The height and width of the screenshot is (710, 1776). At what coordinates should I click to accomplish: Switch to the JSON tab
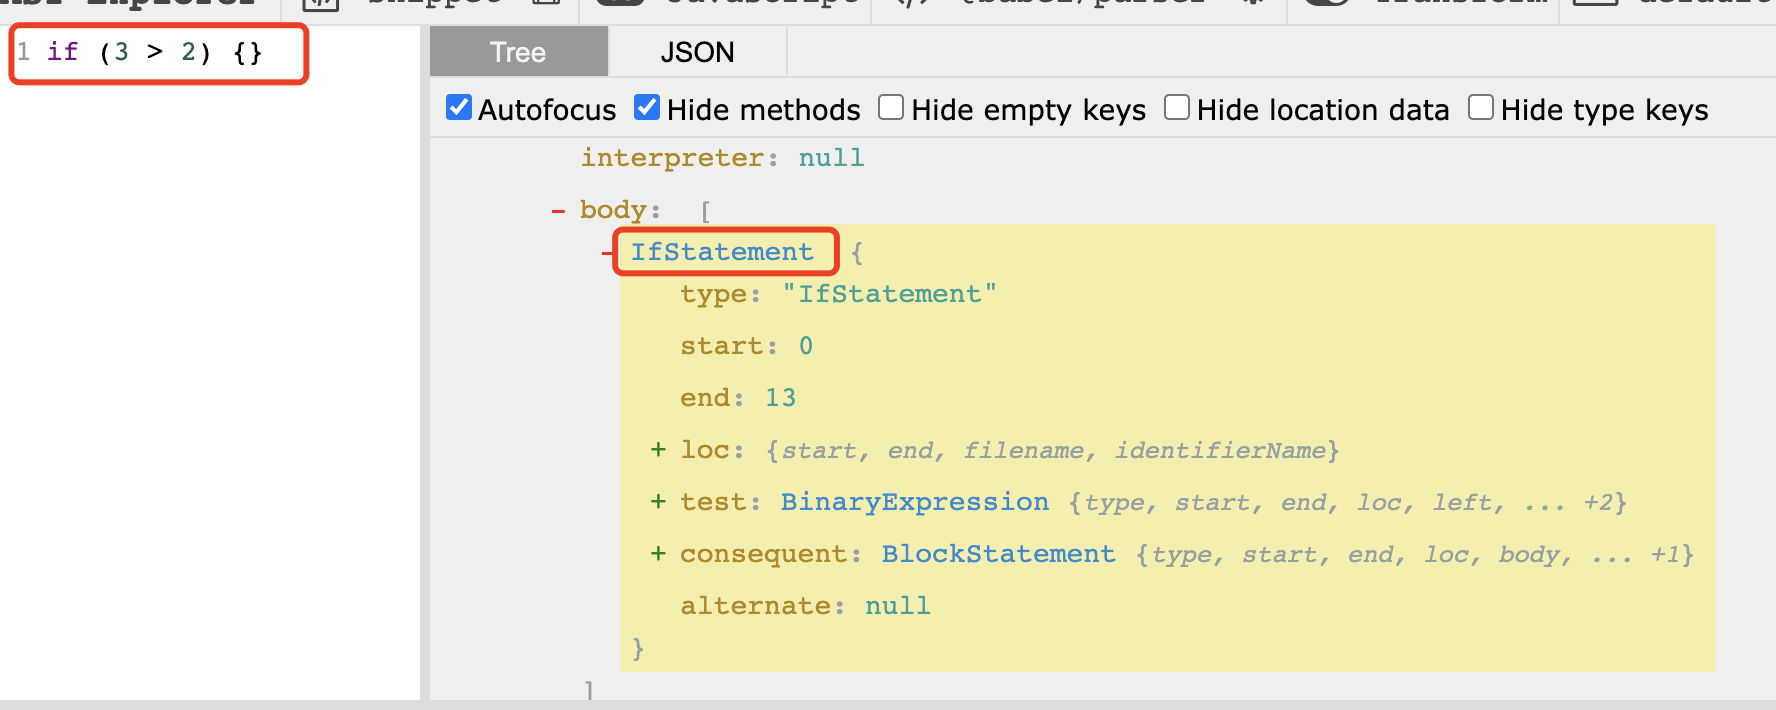[x=697, y=52]
